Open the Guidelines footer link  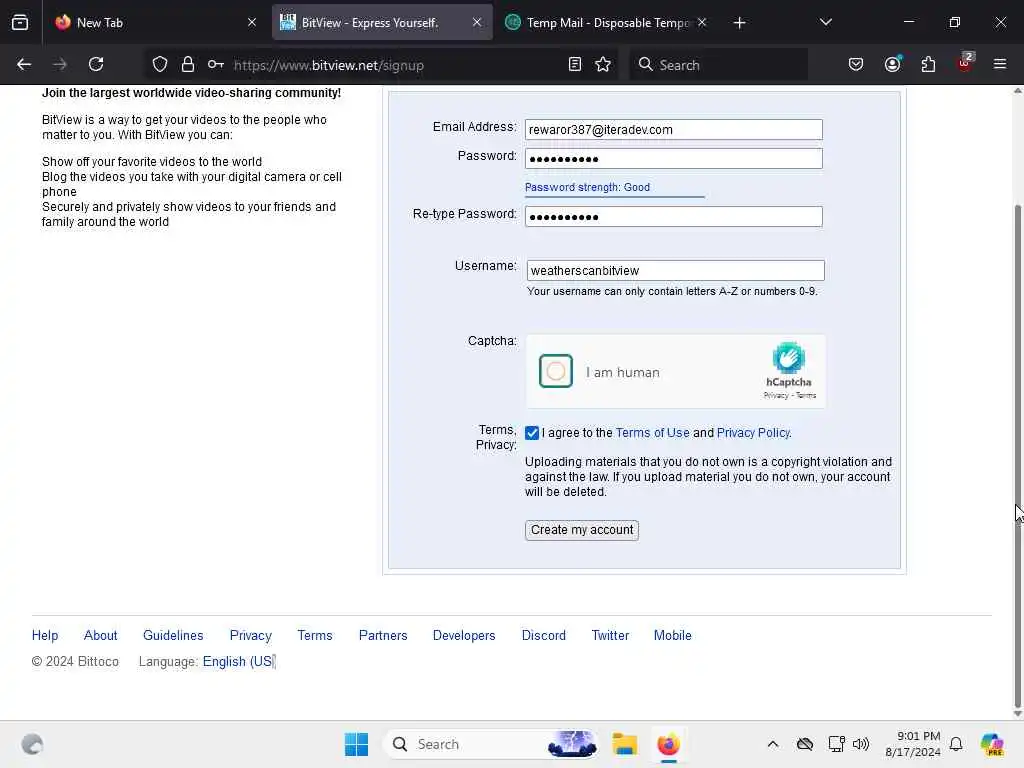[x=173, y=635]
